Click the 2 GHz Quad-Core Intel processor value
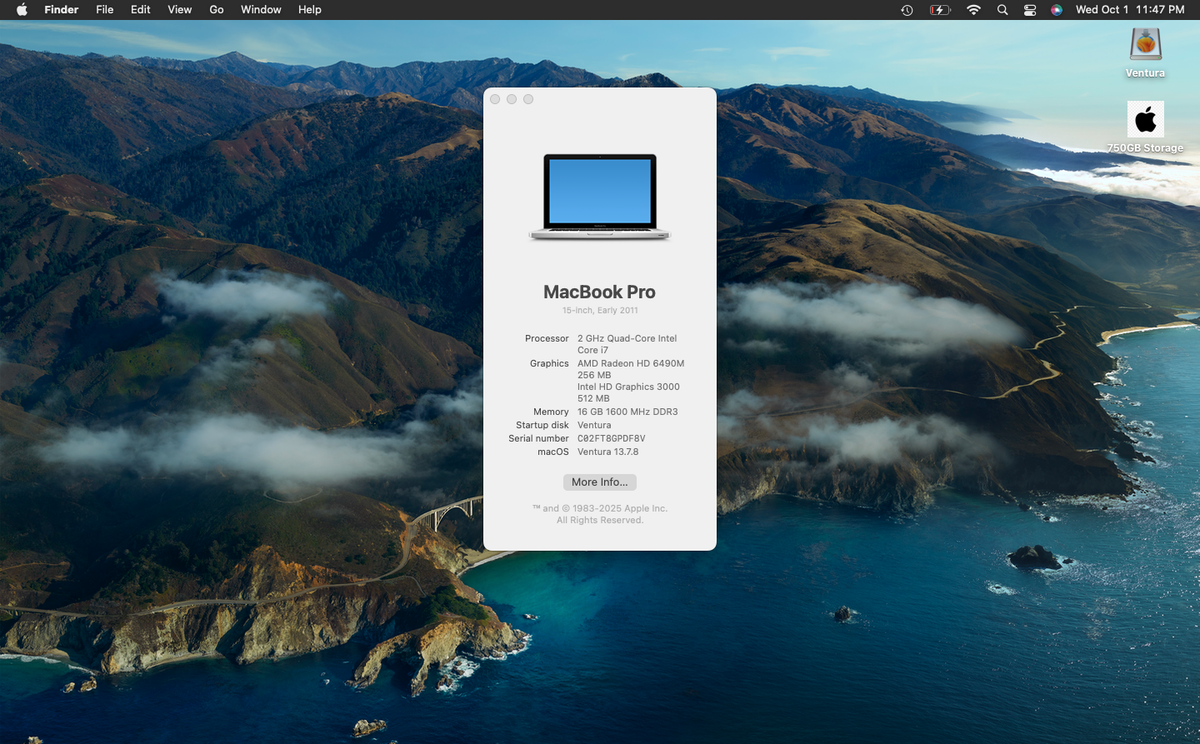The height and width of the screenshot is (744, 1200). click(627, 344)
